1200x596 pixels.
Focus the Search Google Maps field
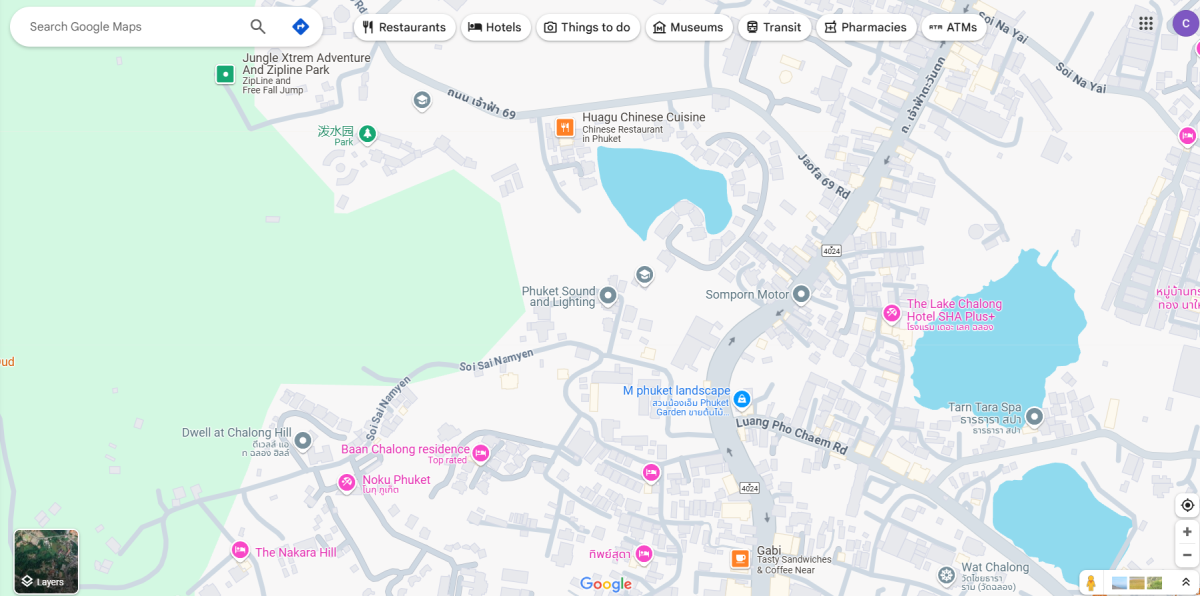135,27
